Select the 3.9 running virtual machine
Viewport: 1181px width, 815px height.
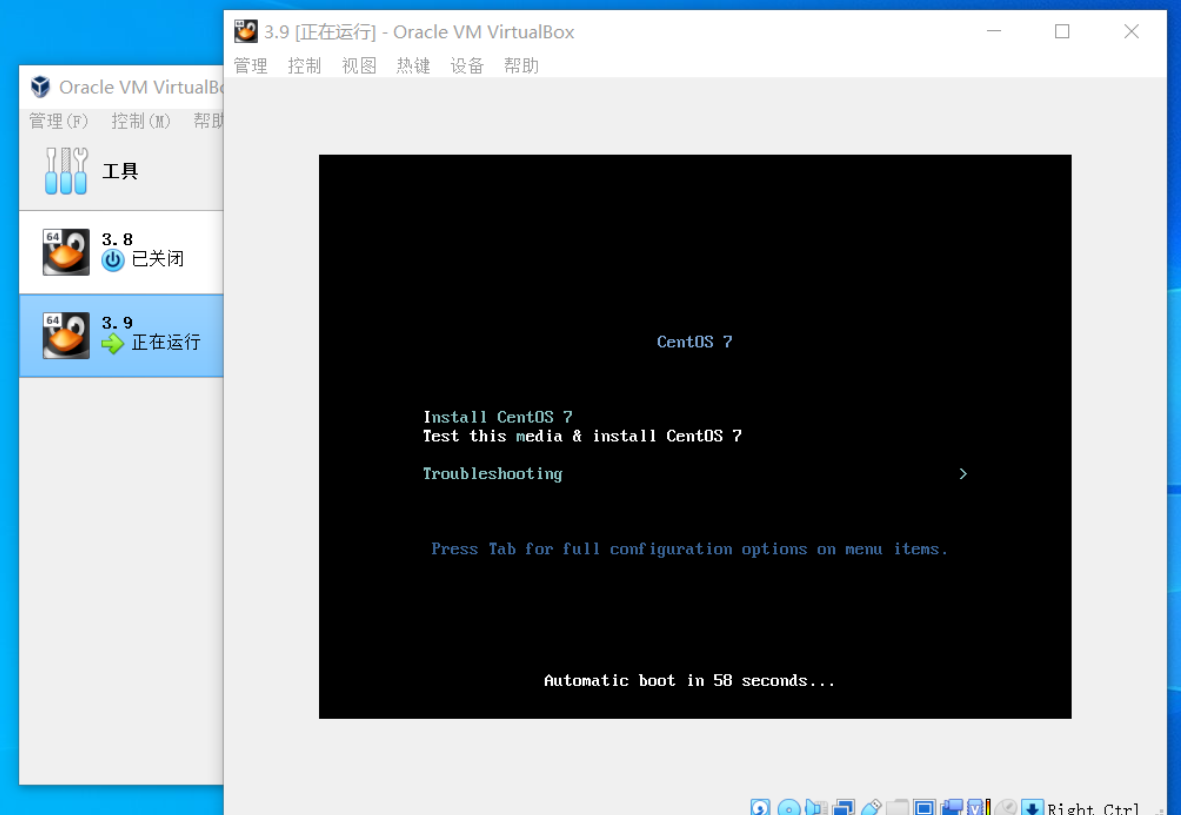click(x=121, y=335)
